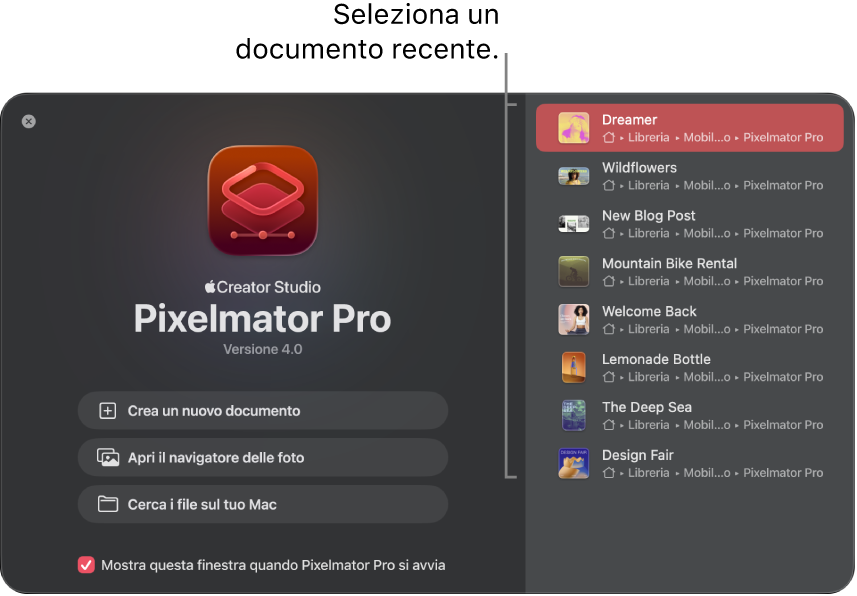The height and width of the screenshot is (596, 857).
Task: Choose Welcome Back document title
Action: coord(649,311)
